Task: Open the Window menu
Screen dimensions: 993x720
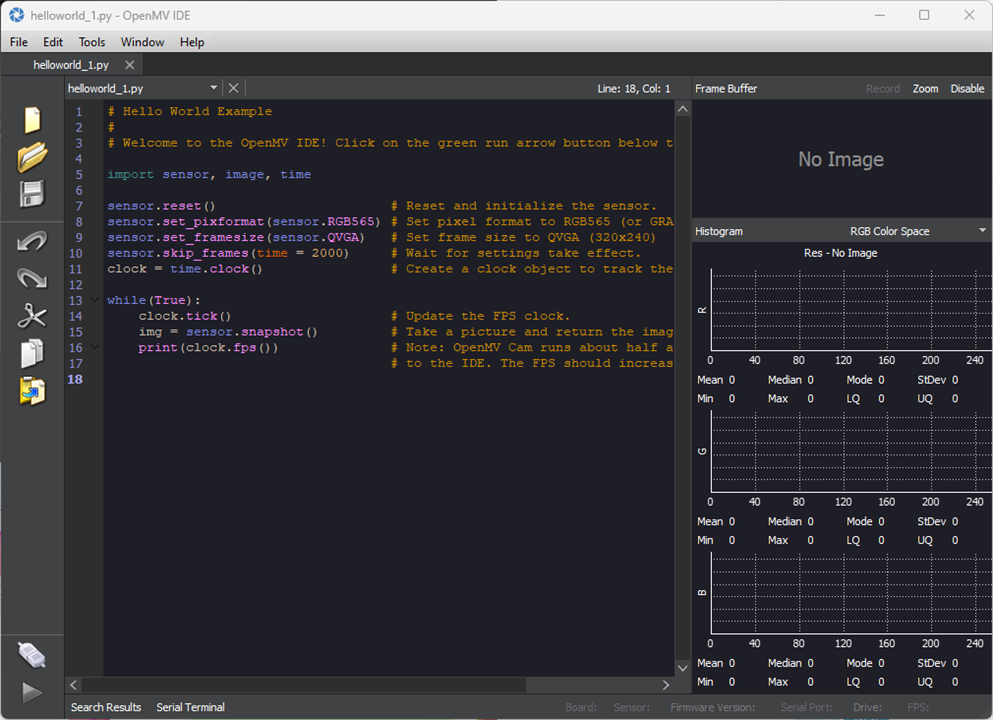Action: (142, 42)
